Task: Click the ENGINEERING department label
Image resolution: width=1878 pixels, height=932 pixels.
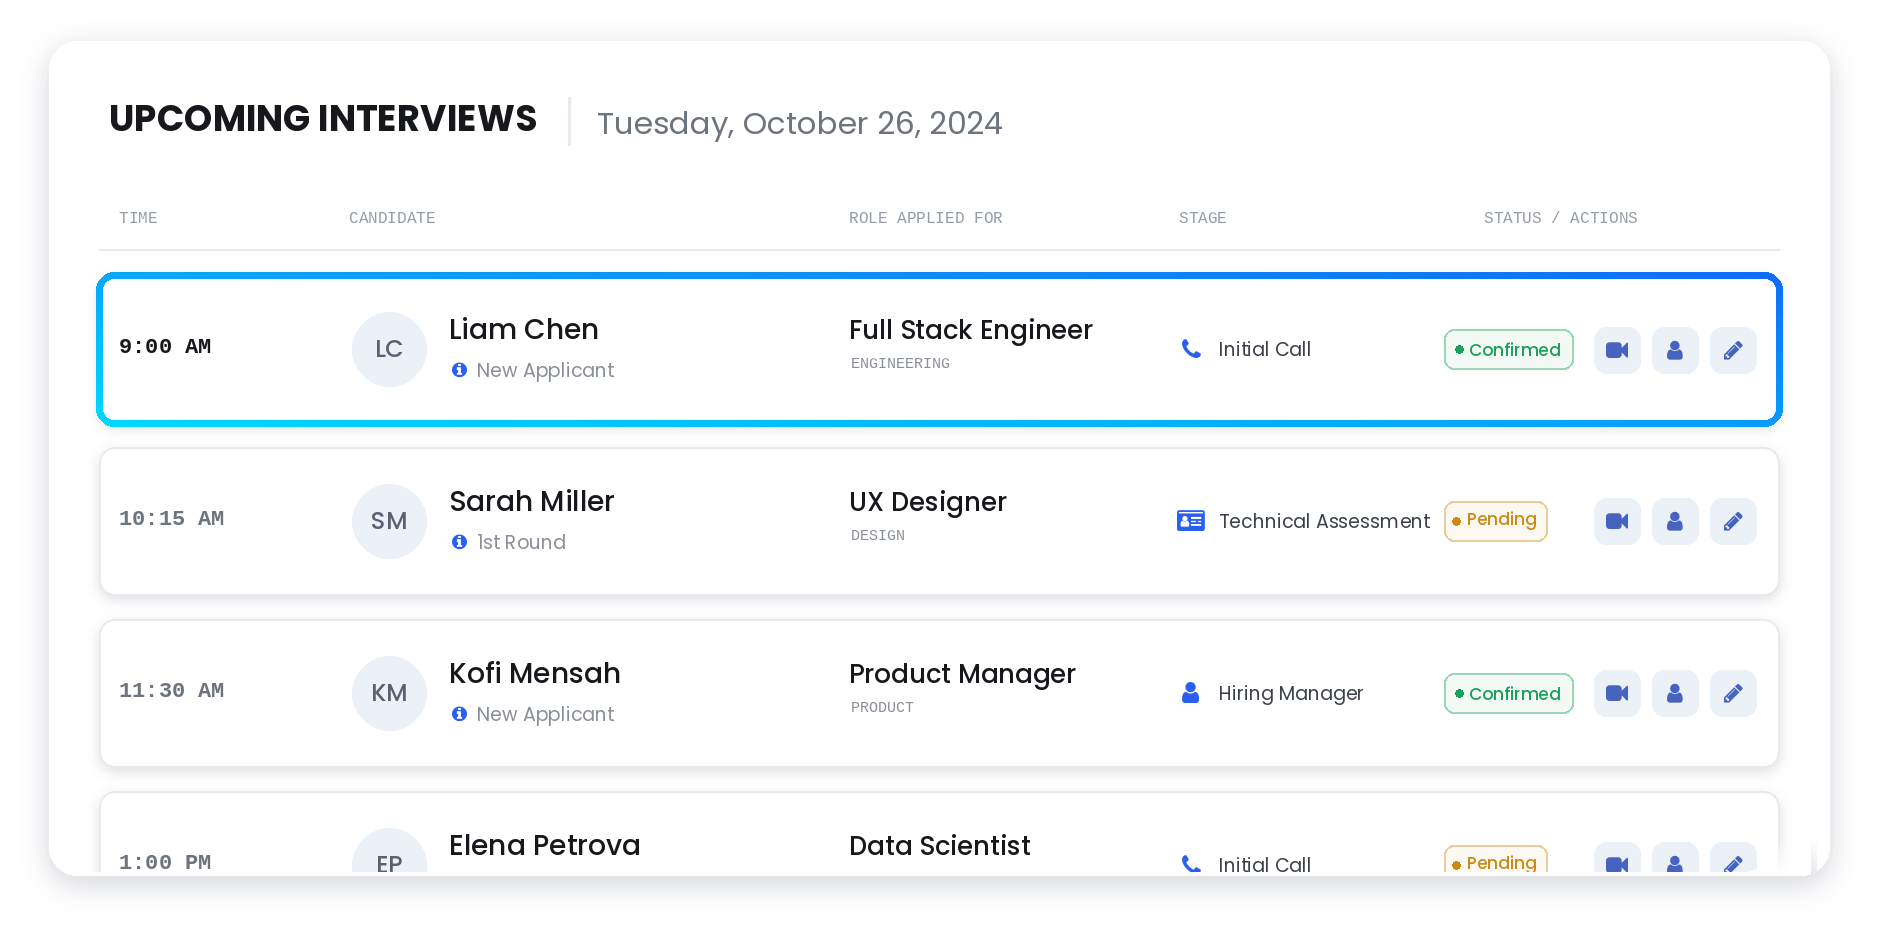Action: point(900,364)
